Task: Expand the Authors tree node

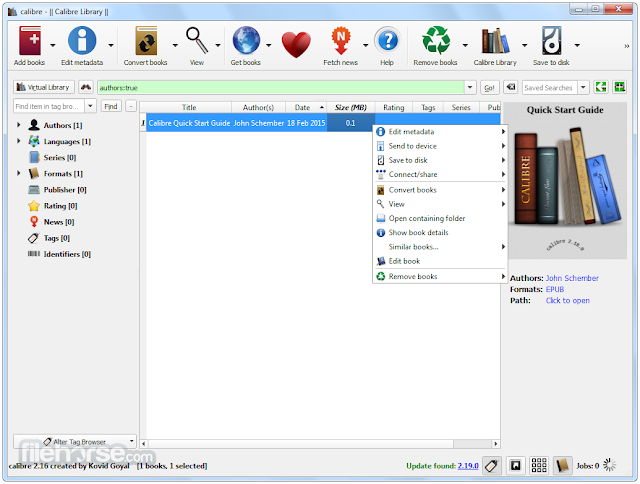Action: click(x=19, y=125)
